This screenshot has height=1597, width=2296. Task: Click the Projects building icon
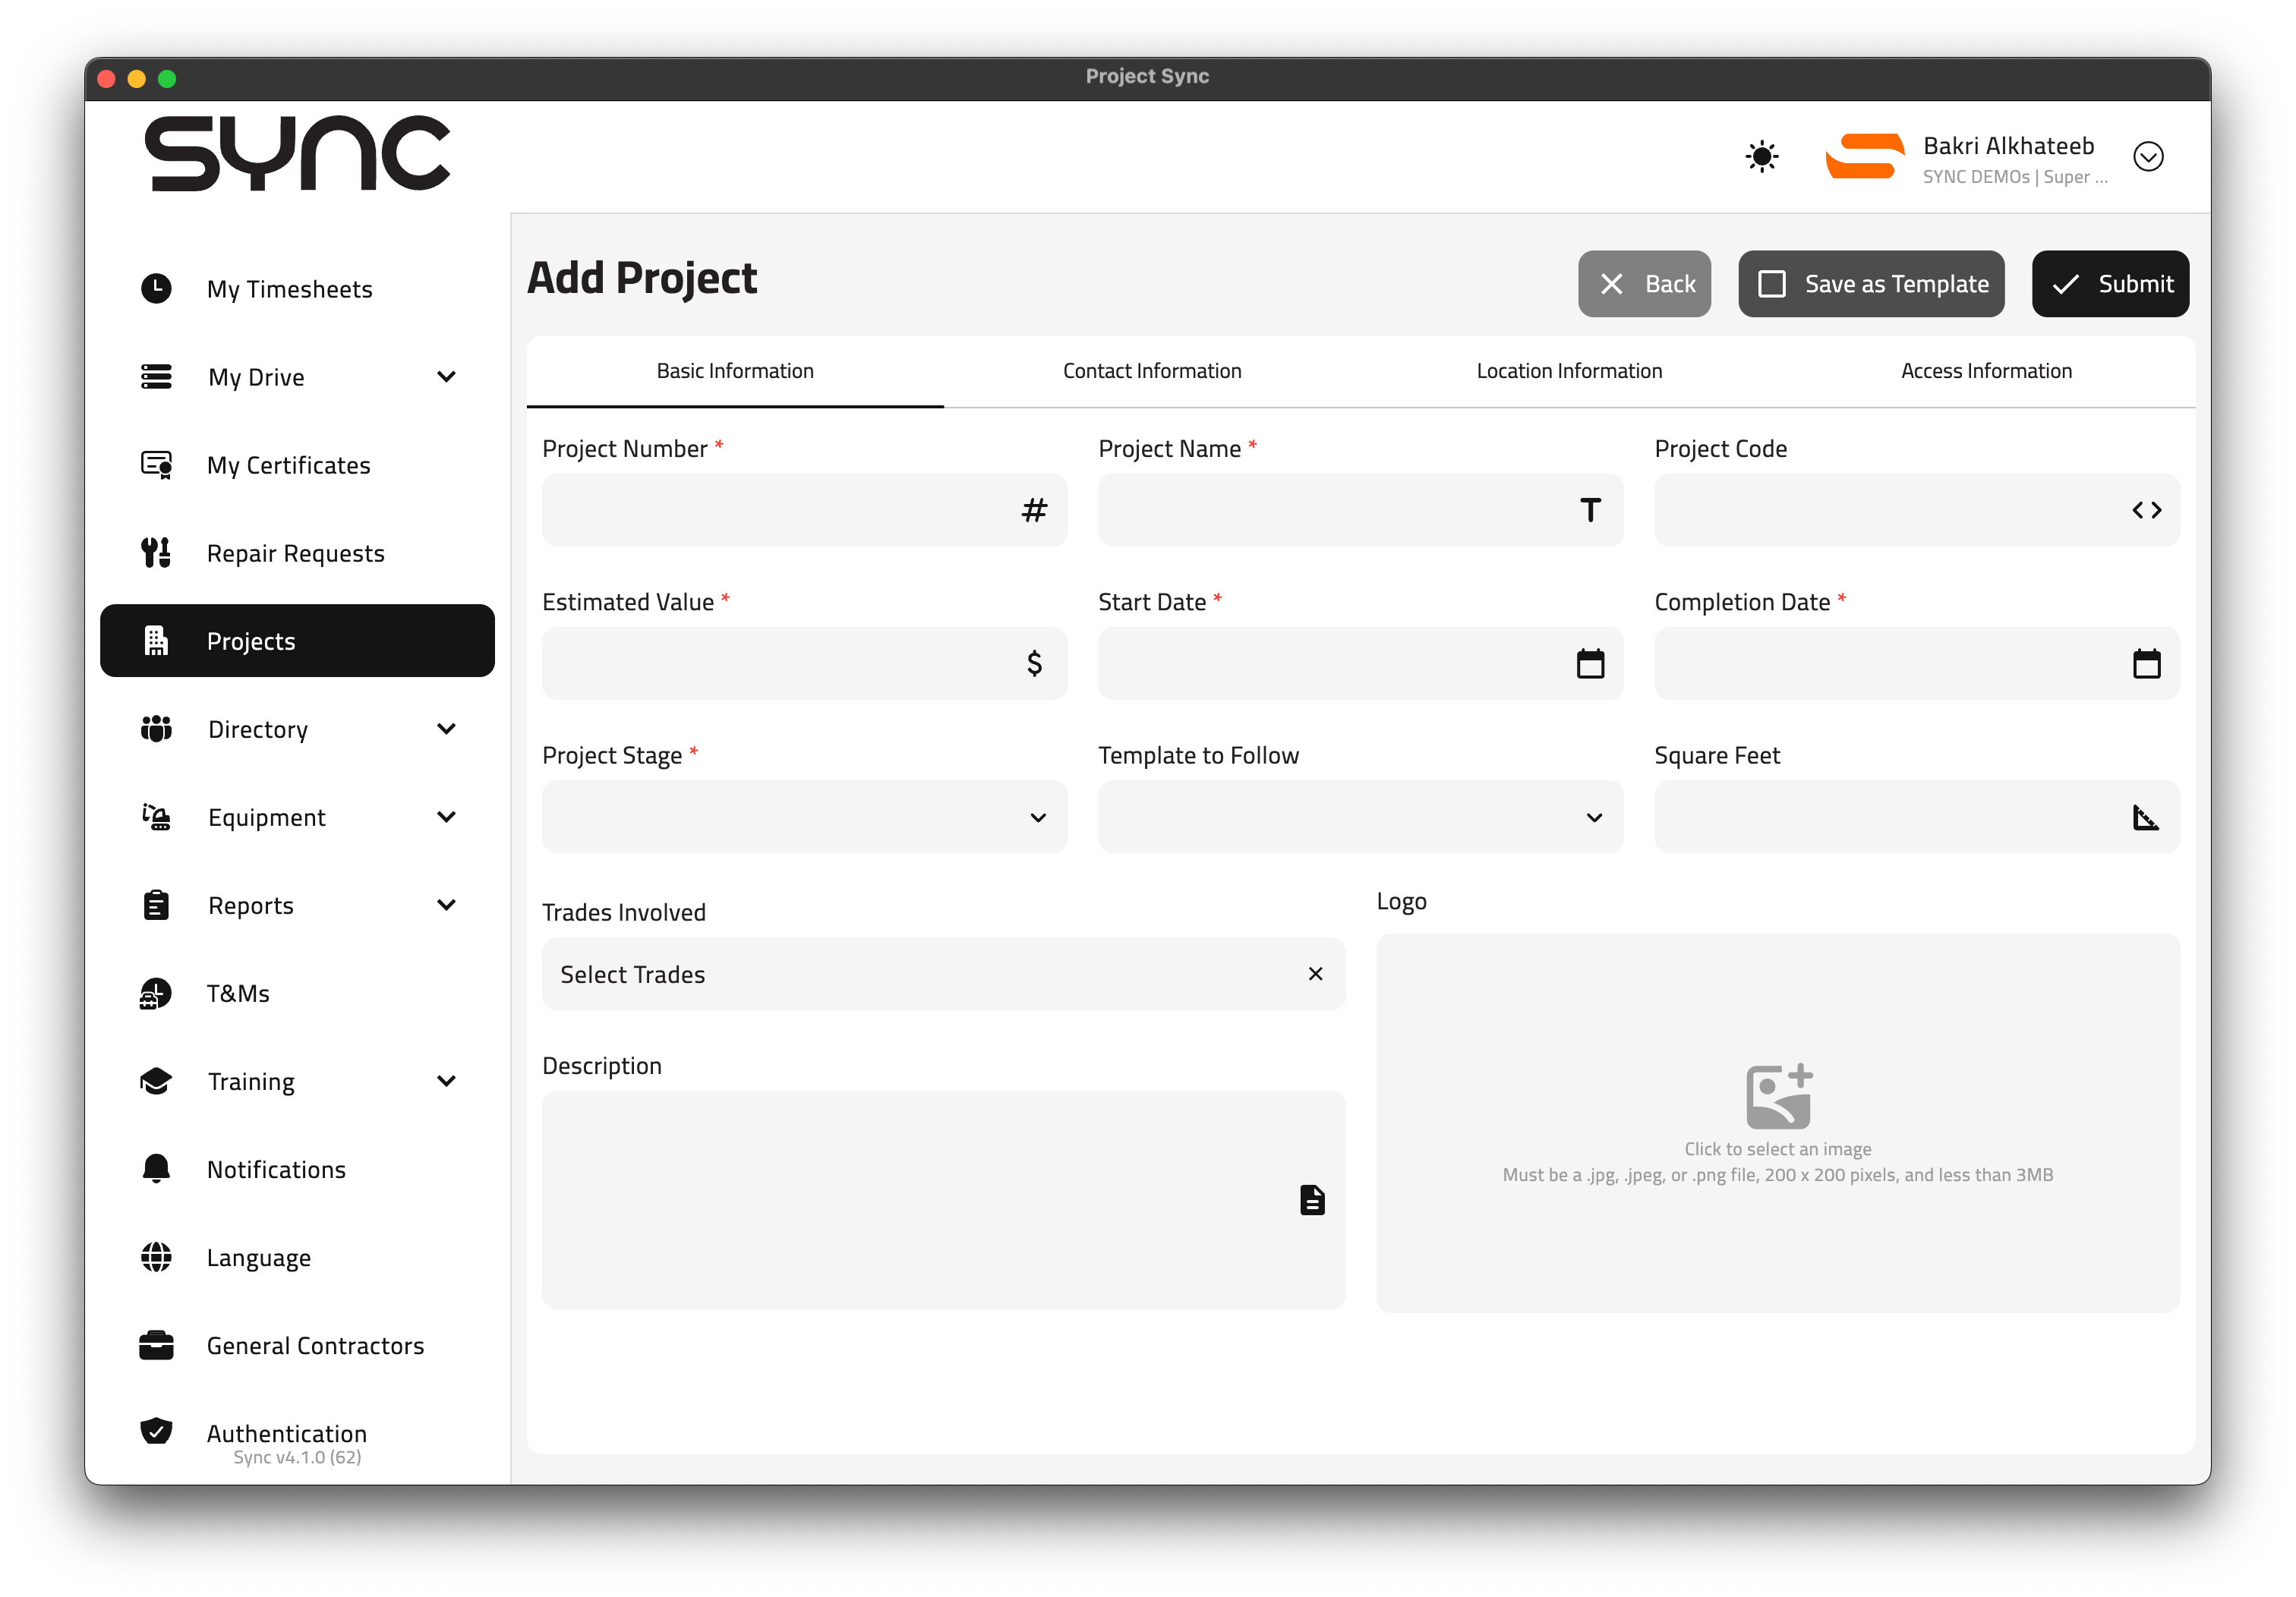[x=156, y=640]
